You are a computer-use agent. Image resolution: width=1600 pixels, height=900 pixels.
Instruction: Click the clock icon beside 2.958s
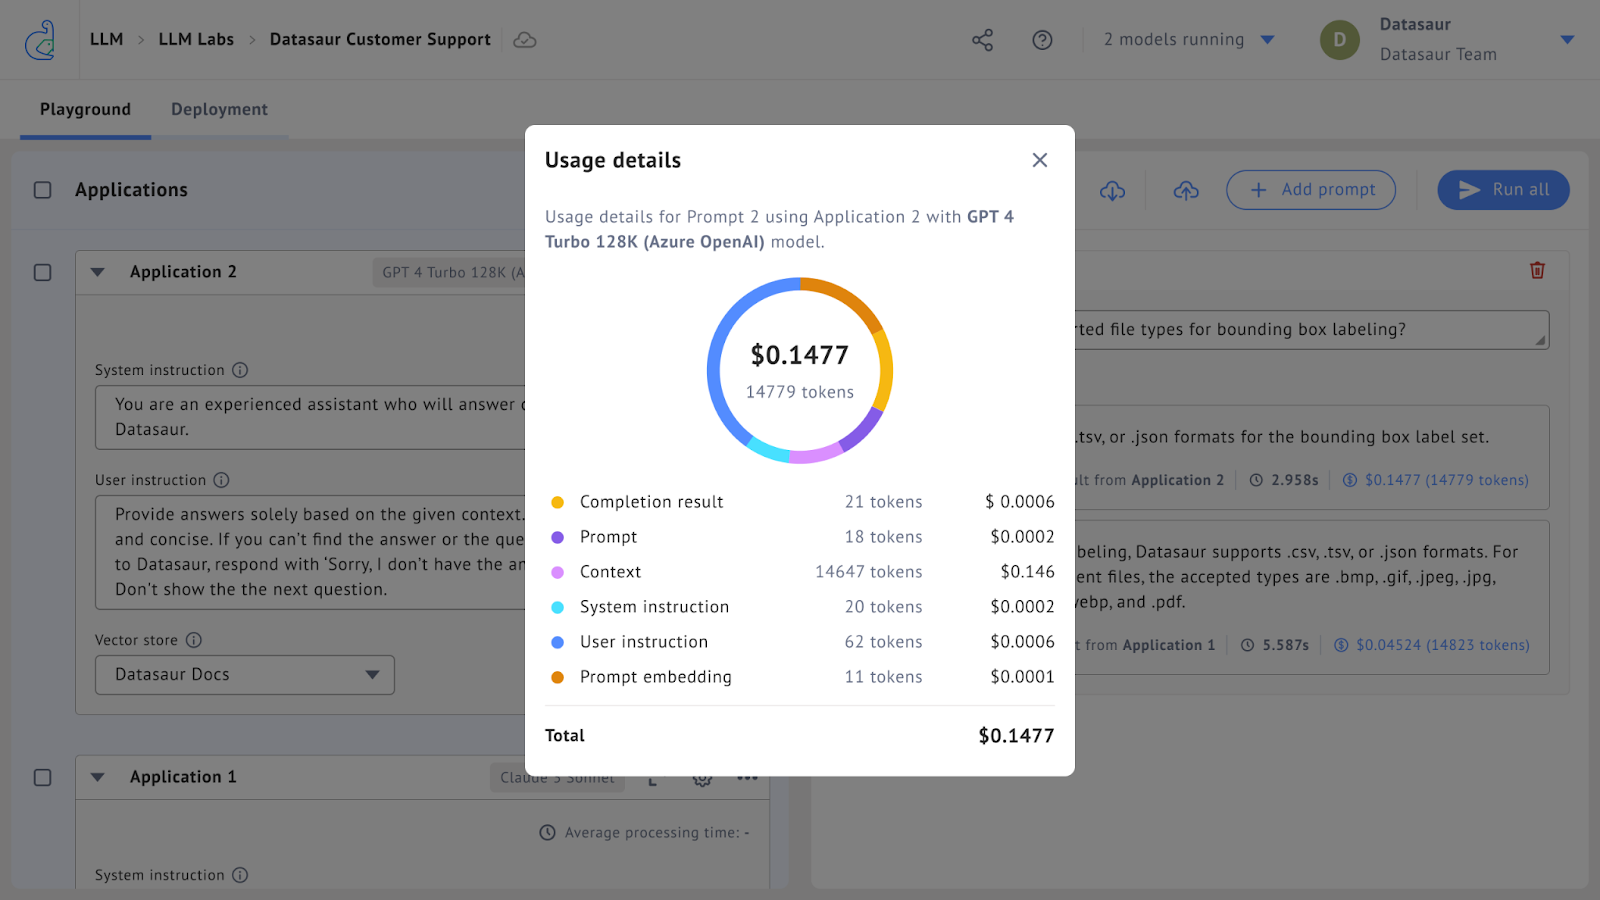point(1256,480)
